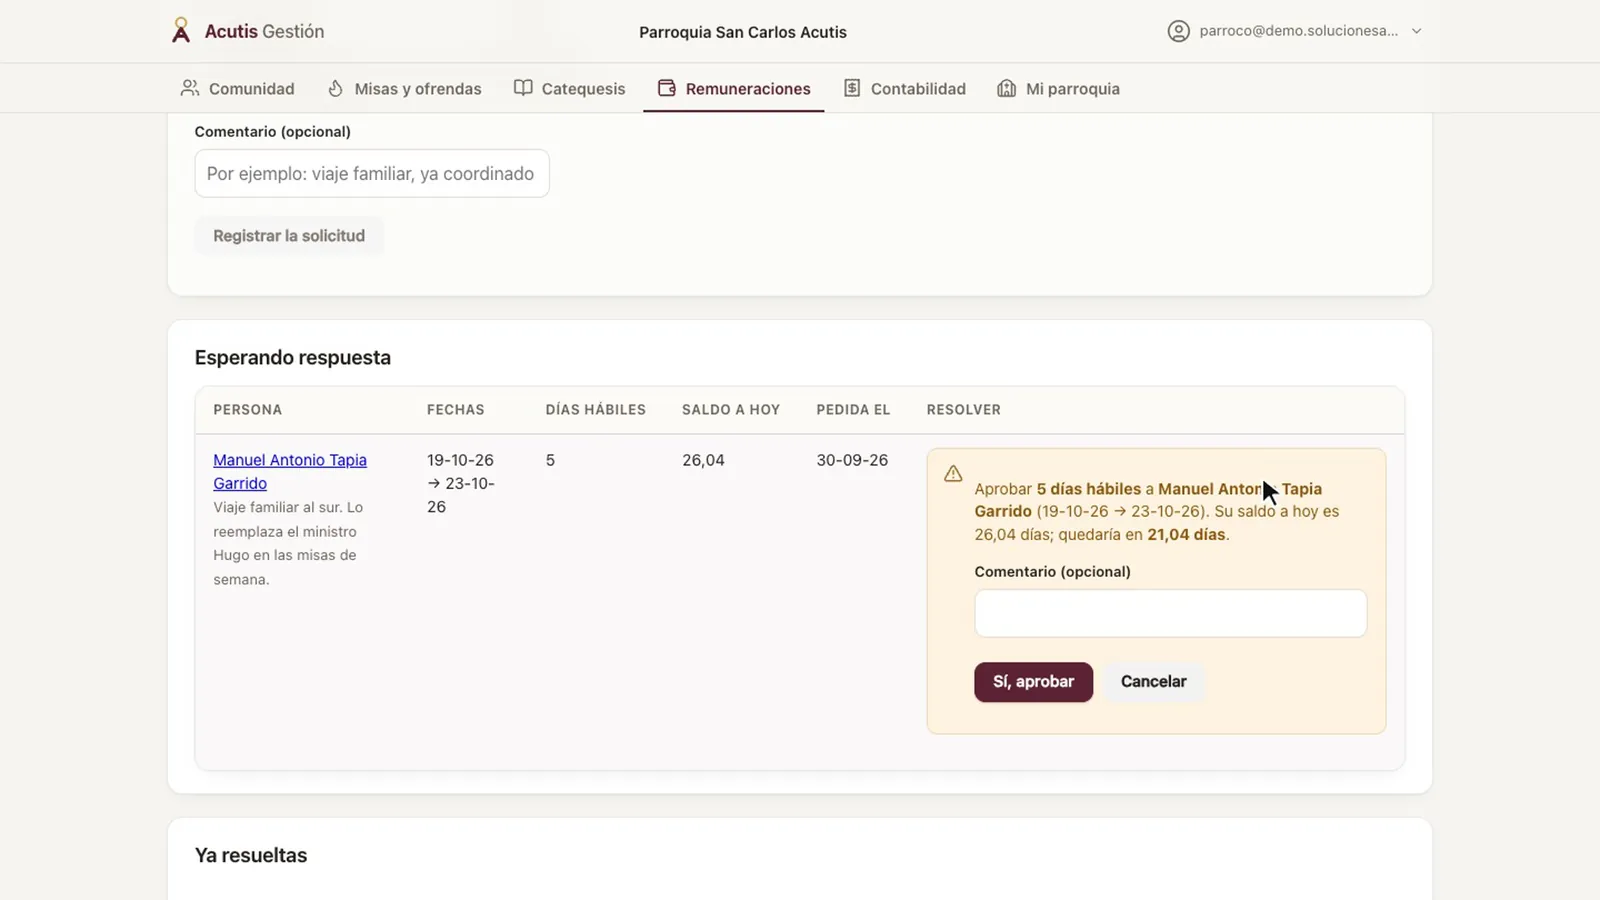Click the RESOLVER column header
Viewport: 1600px width, 900px height.
(963, 410)
